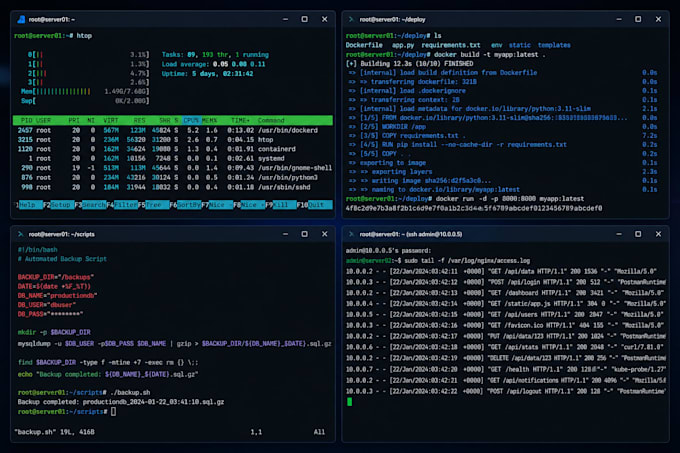Click the 'Building 12.3s (10/10) FINISHED' line

tap(409, 64)
